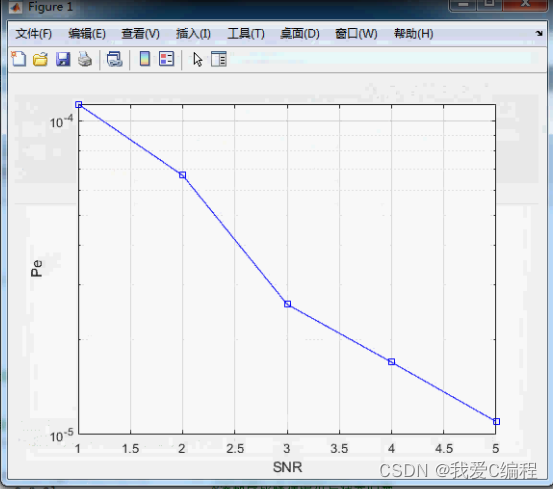553x489 pixels.
Task: Open a file using folder icon
Action: [40, 59]
